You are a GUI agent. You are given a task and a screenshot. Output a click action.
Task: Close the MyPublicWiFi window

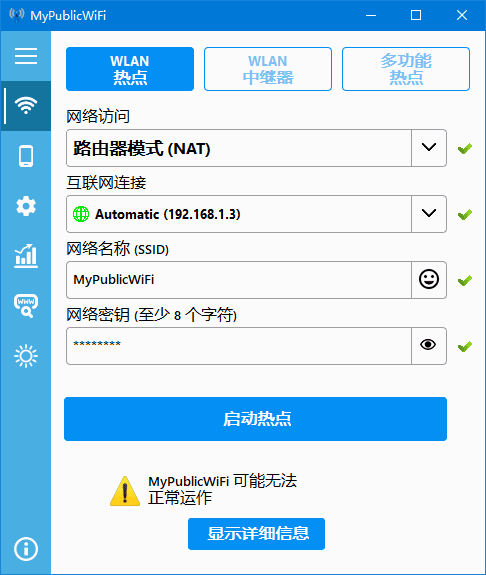point(462,15)
